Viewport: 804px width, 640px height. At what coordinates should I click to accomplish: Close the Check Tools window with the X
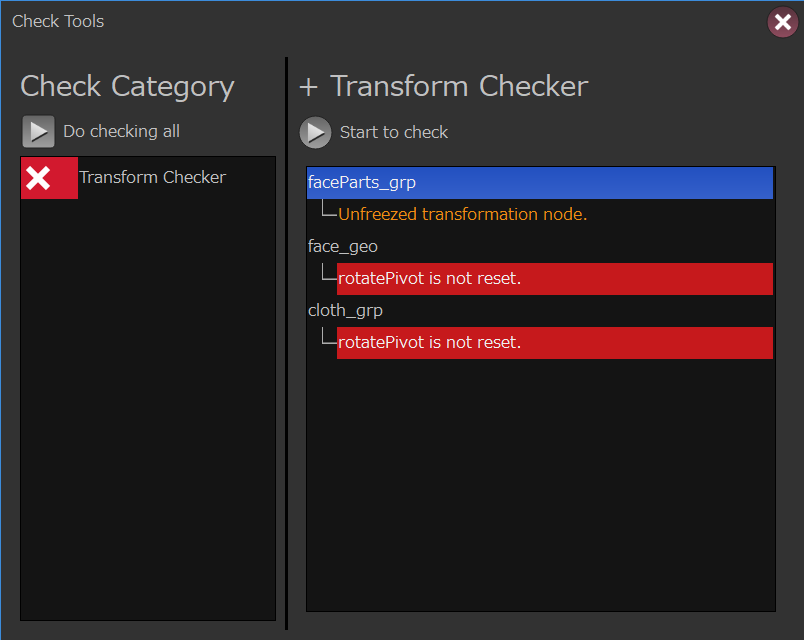[782, 22]
